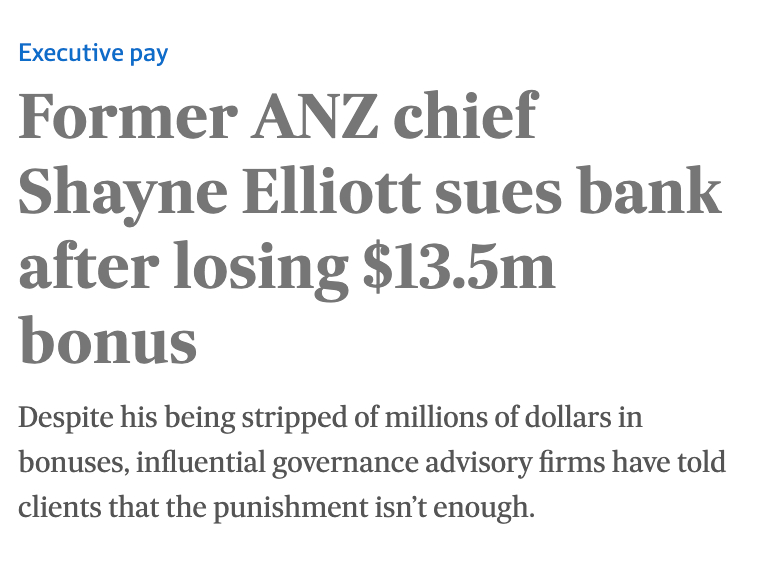Click the name "Shayne" in the headline
758x566 pixels.
(x=110, y=193)
